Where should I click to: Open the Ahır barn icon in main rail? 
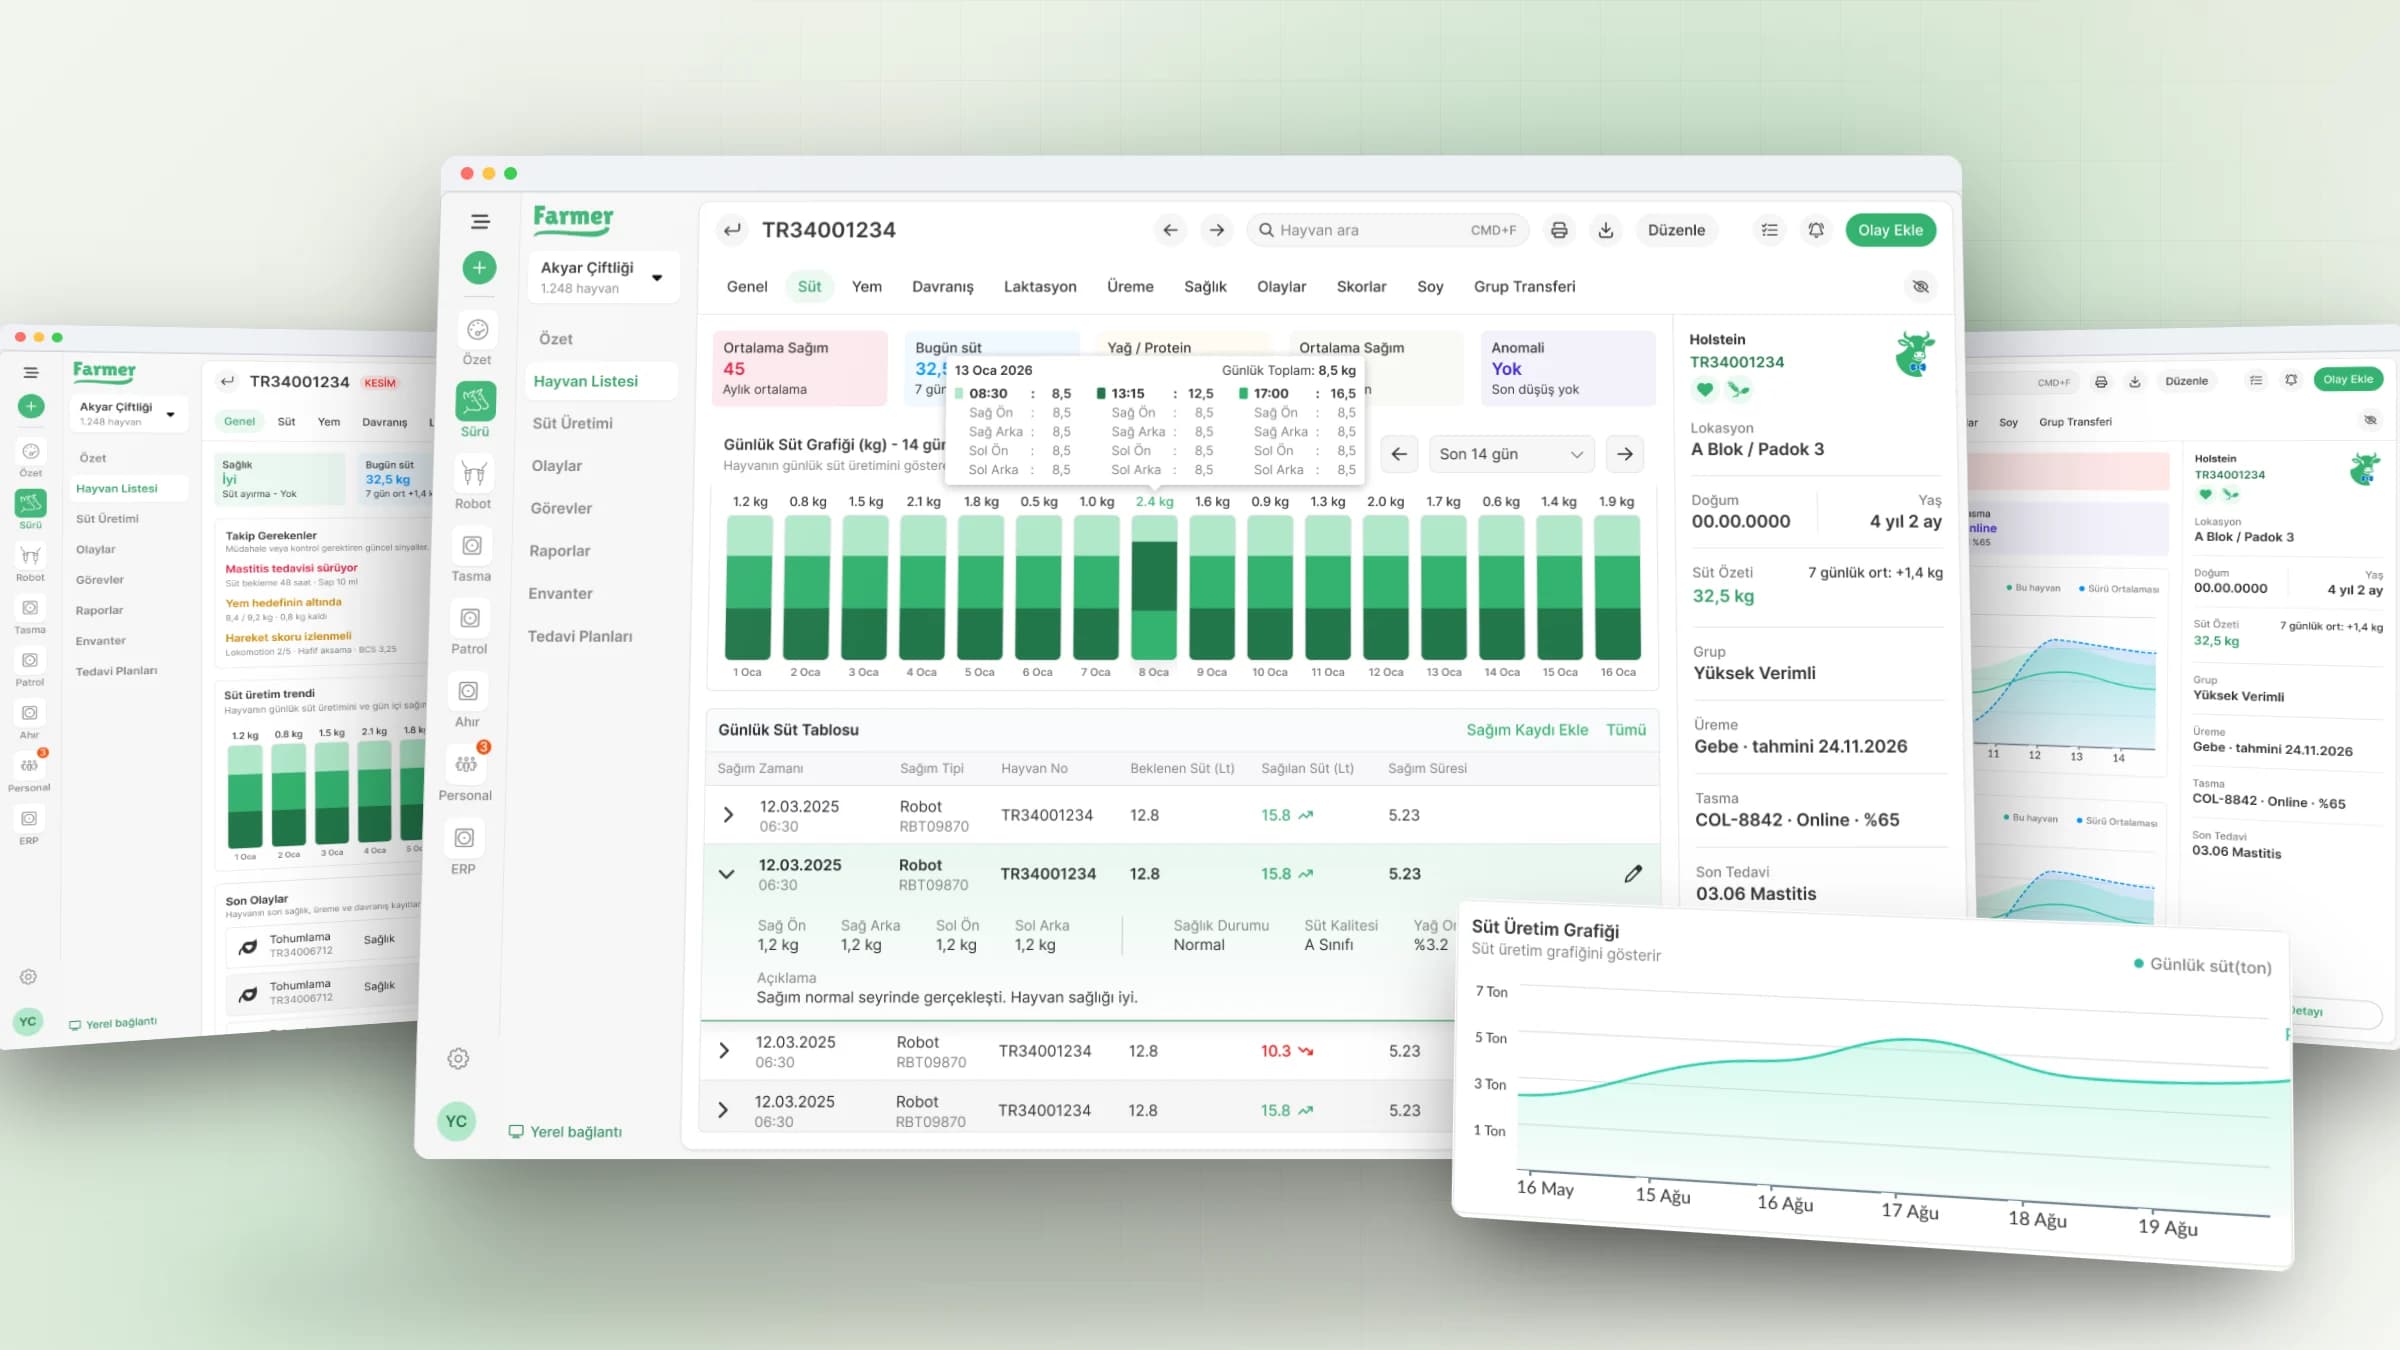[x=468, y=692]
